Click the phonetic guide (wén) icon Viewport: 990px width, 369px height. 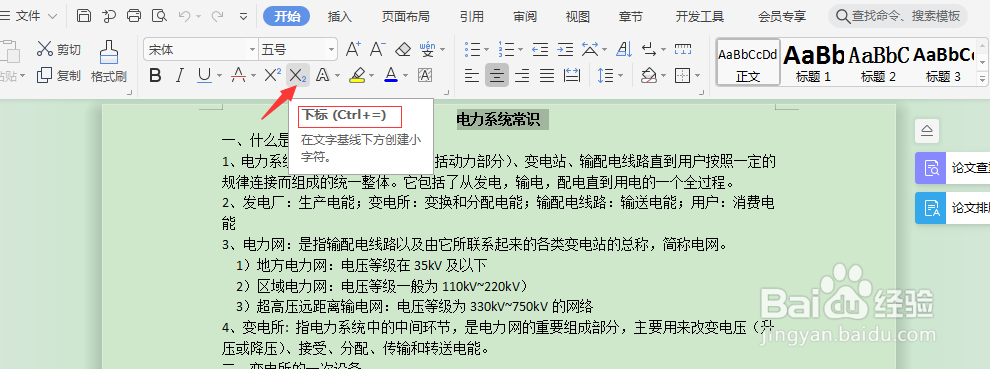427,49
